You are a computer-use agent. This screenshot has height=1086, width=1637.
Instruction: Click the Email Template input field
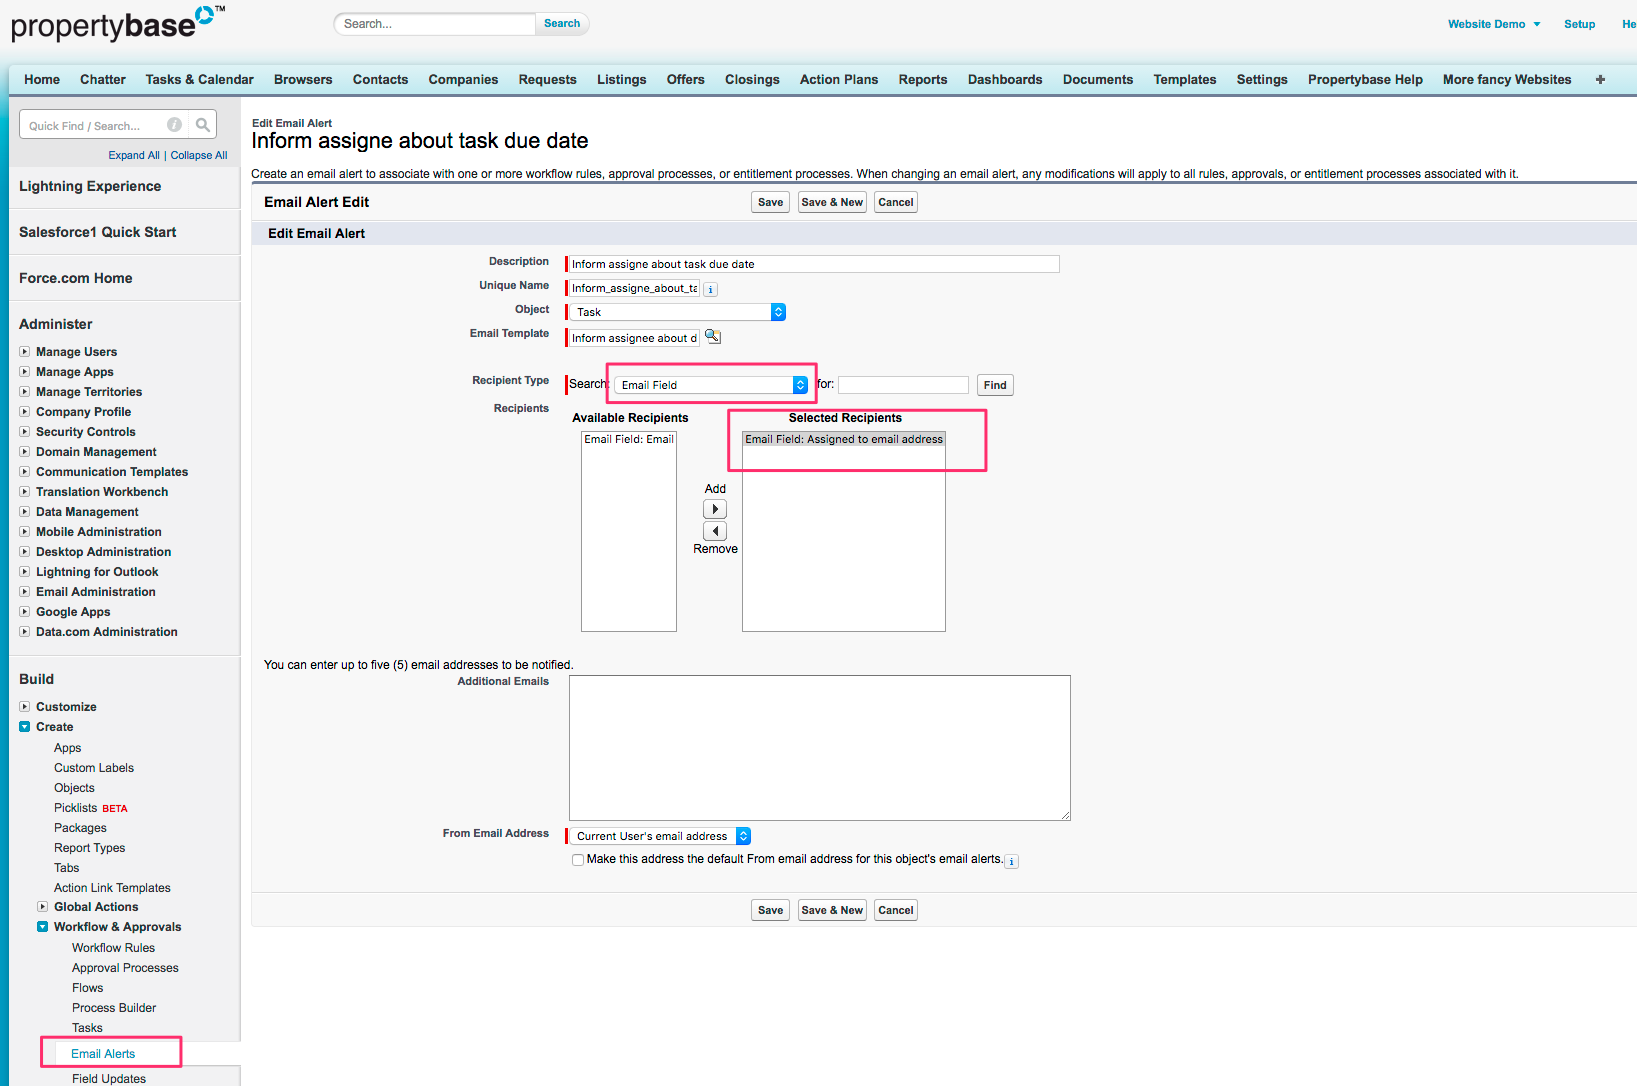pyautogui.click(x=634, y=338)
